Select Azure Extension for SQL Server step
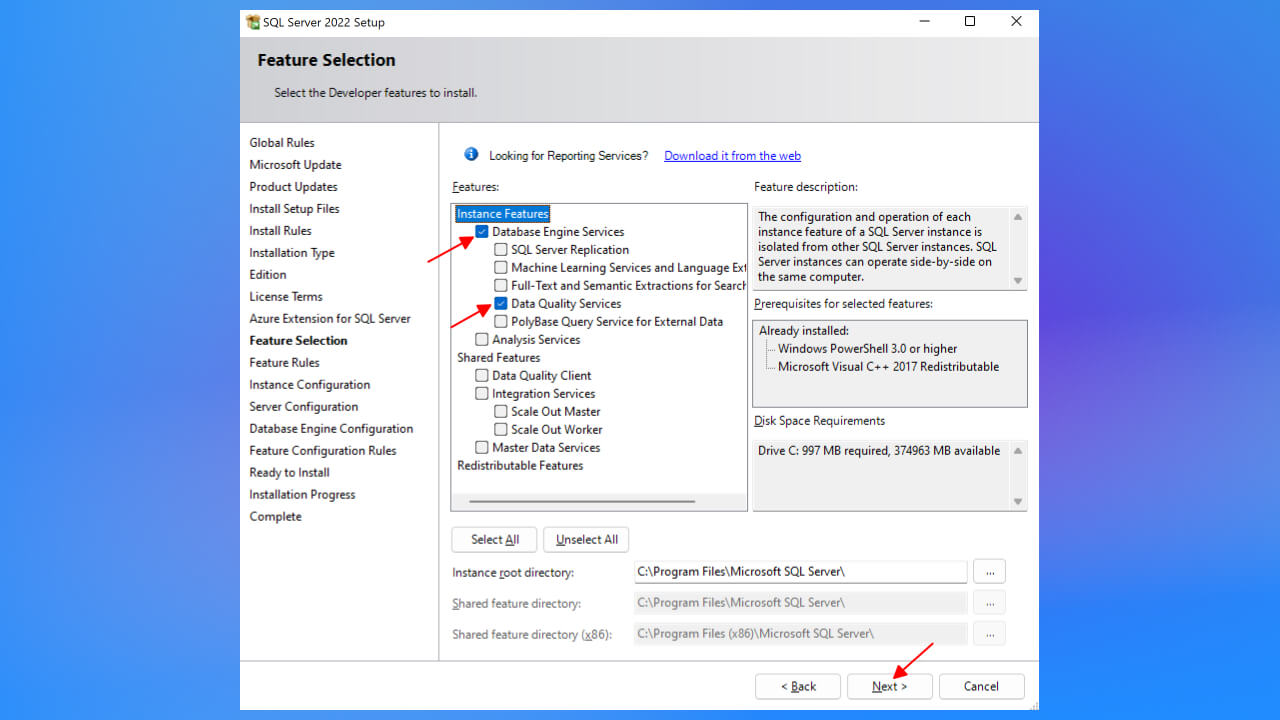1280x720 pixels. tap(330, 319)
